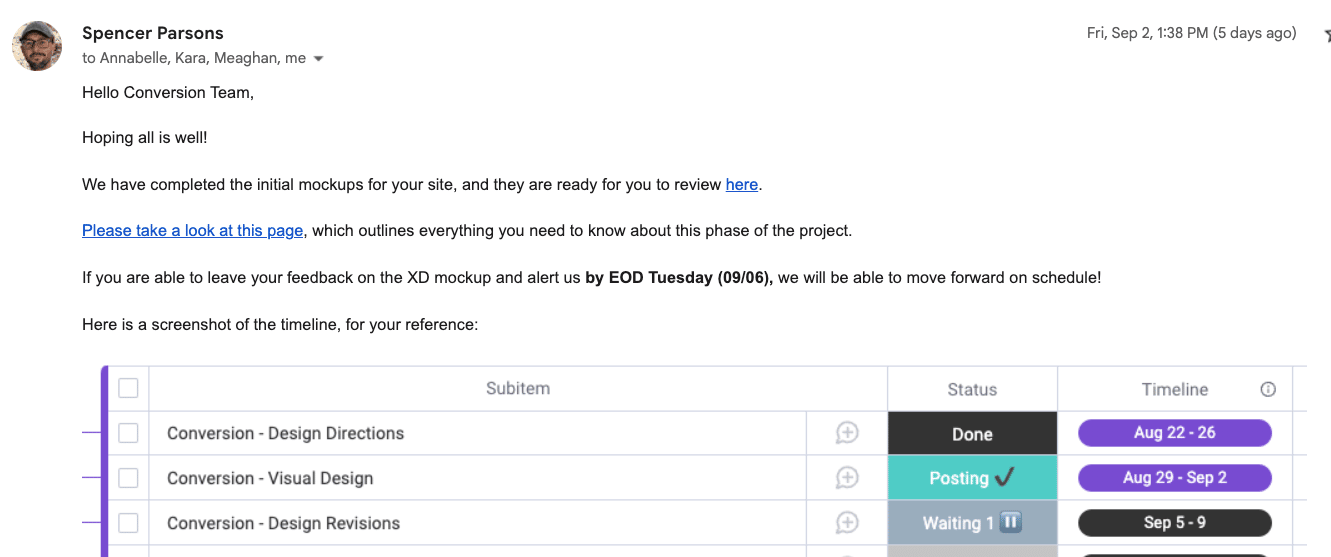Click Spencer Parsons' profile avatar
The width and height of the screenshot is (1331, 557).
37,46
